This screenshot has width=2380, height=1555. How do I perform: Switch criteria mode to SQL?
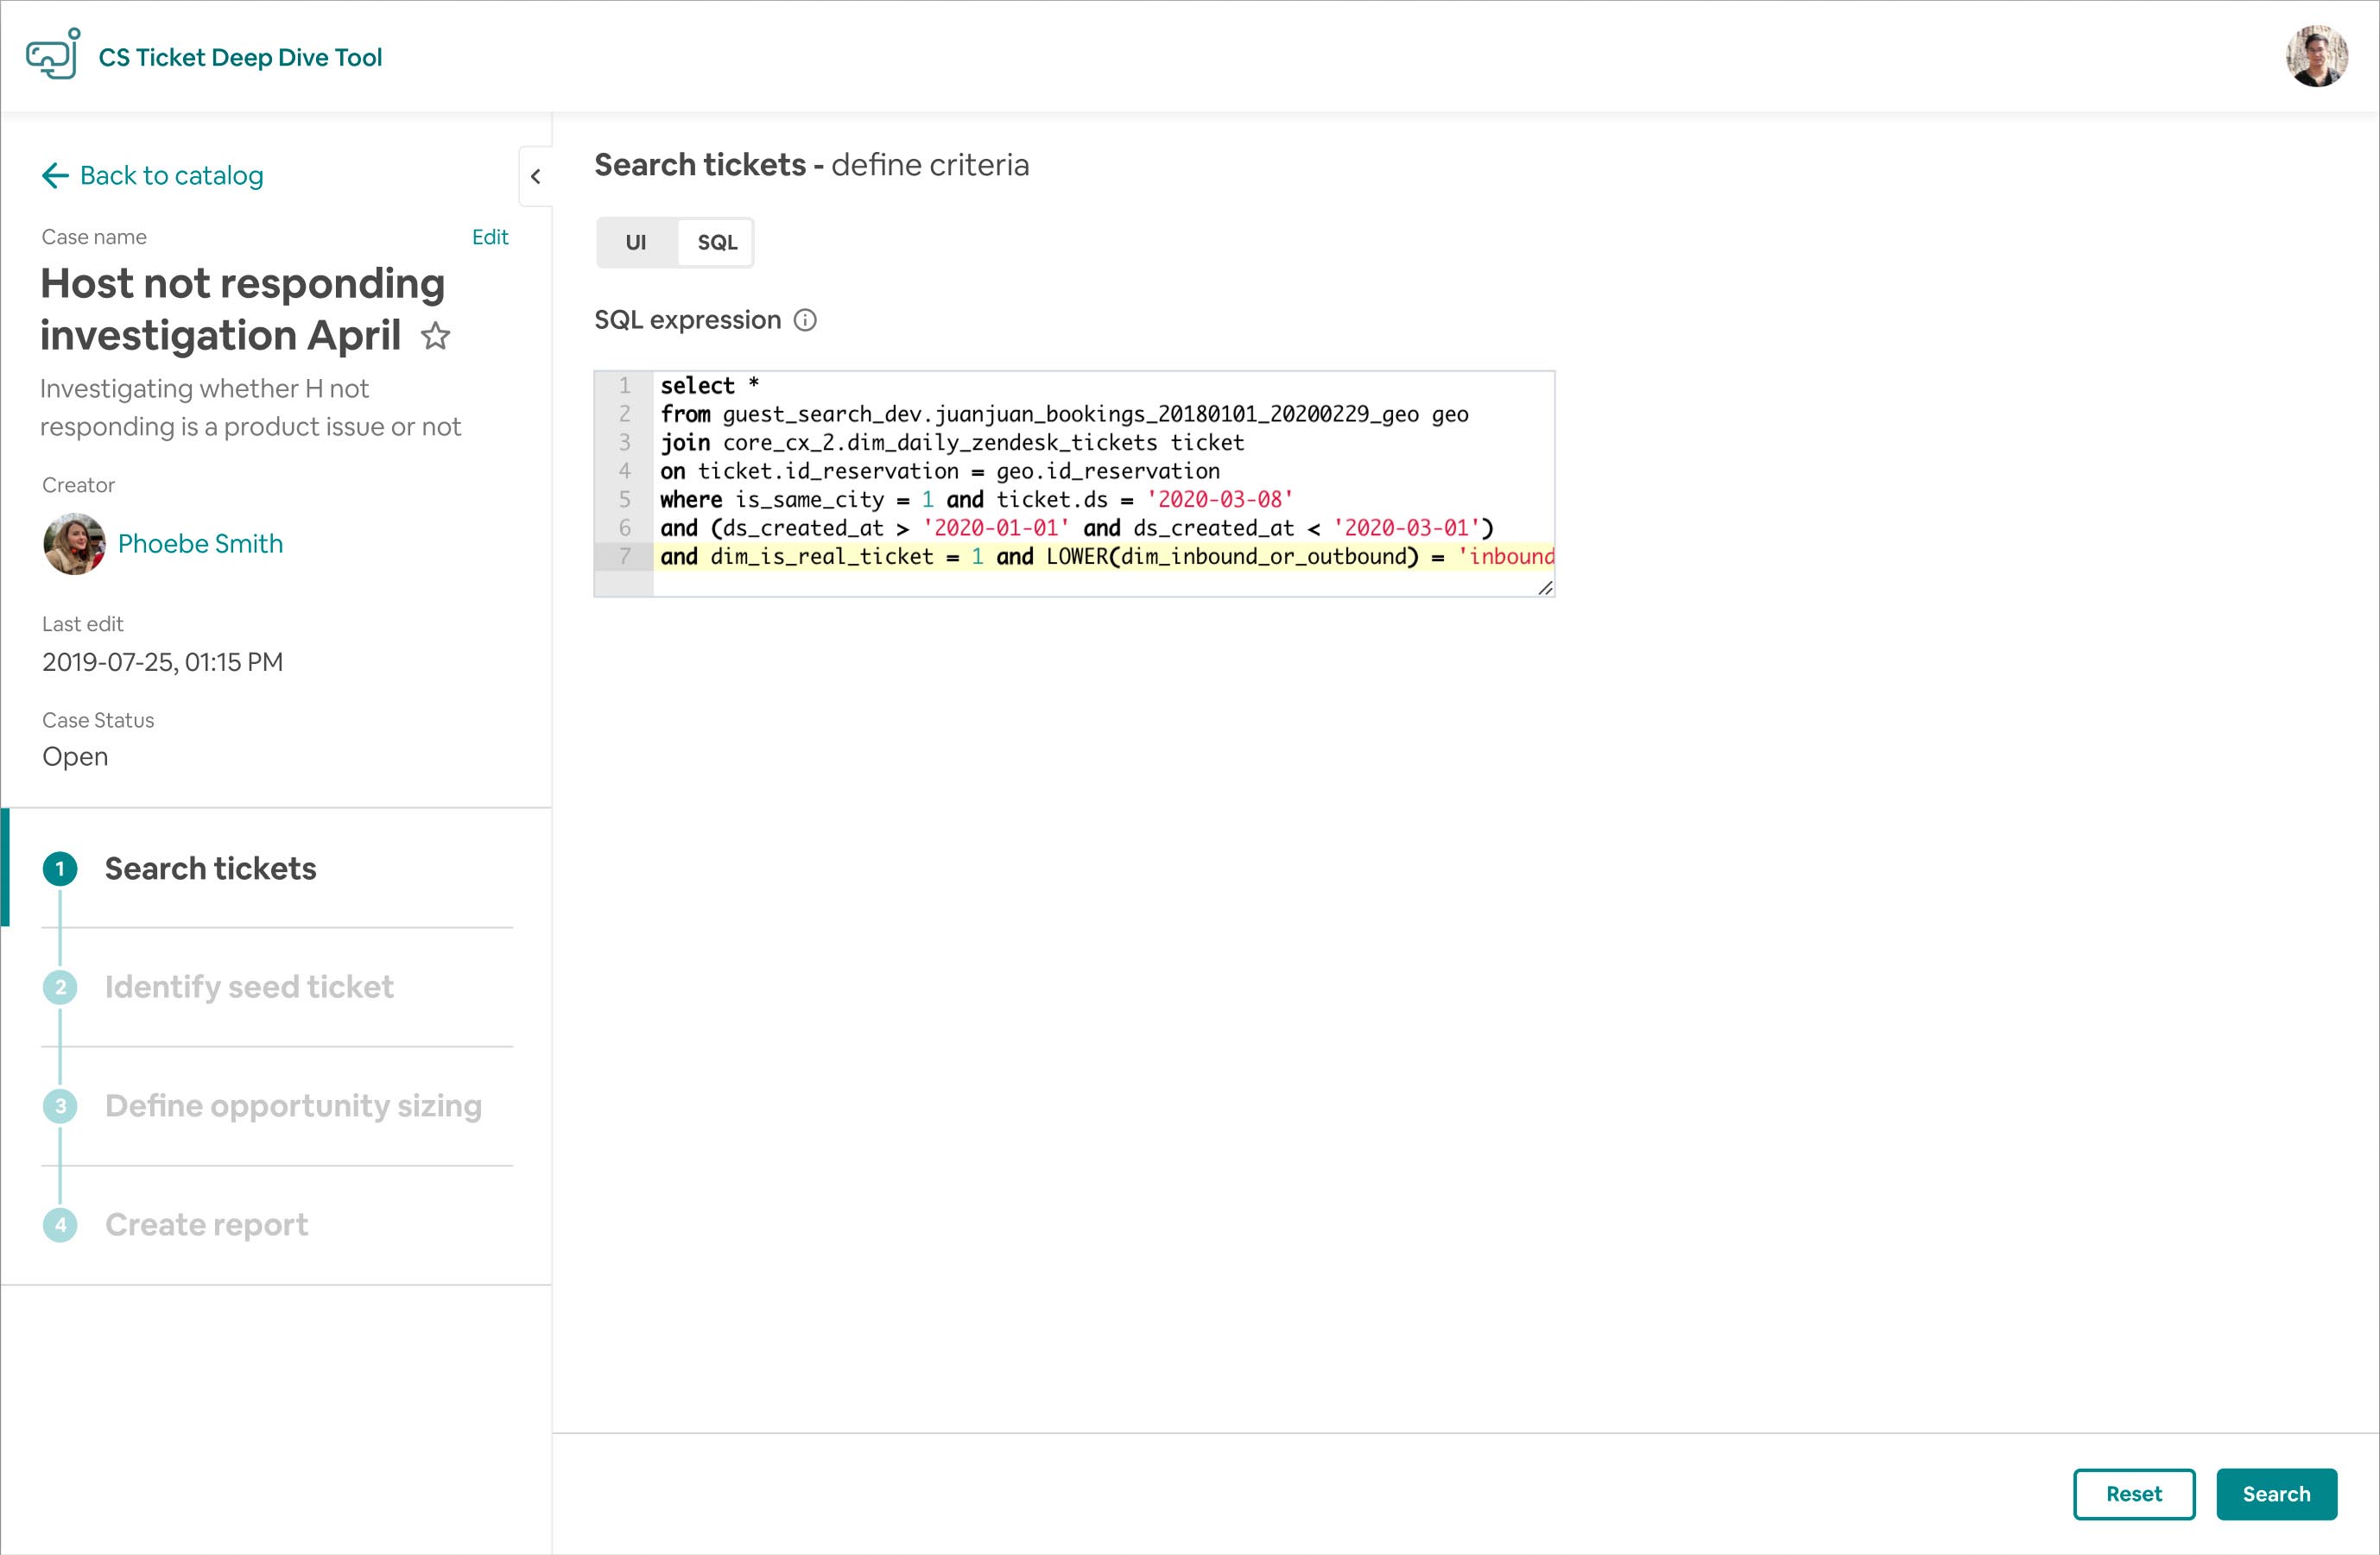pos(717,243)
